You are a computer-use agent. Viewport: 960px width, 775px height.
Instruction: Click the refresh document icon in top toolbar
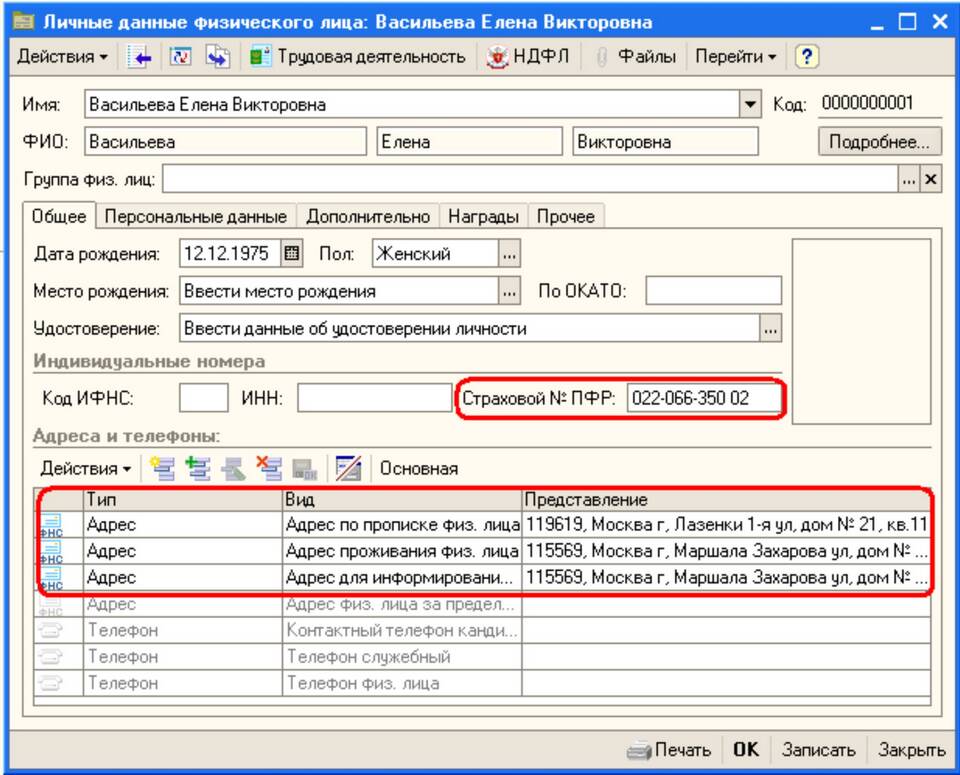[181, 57]
